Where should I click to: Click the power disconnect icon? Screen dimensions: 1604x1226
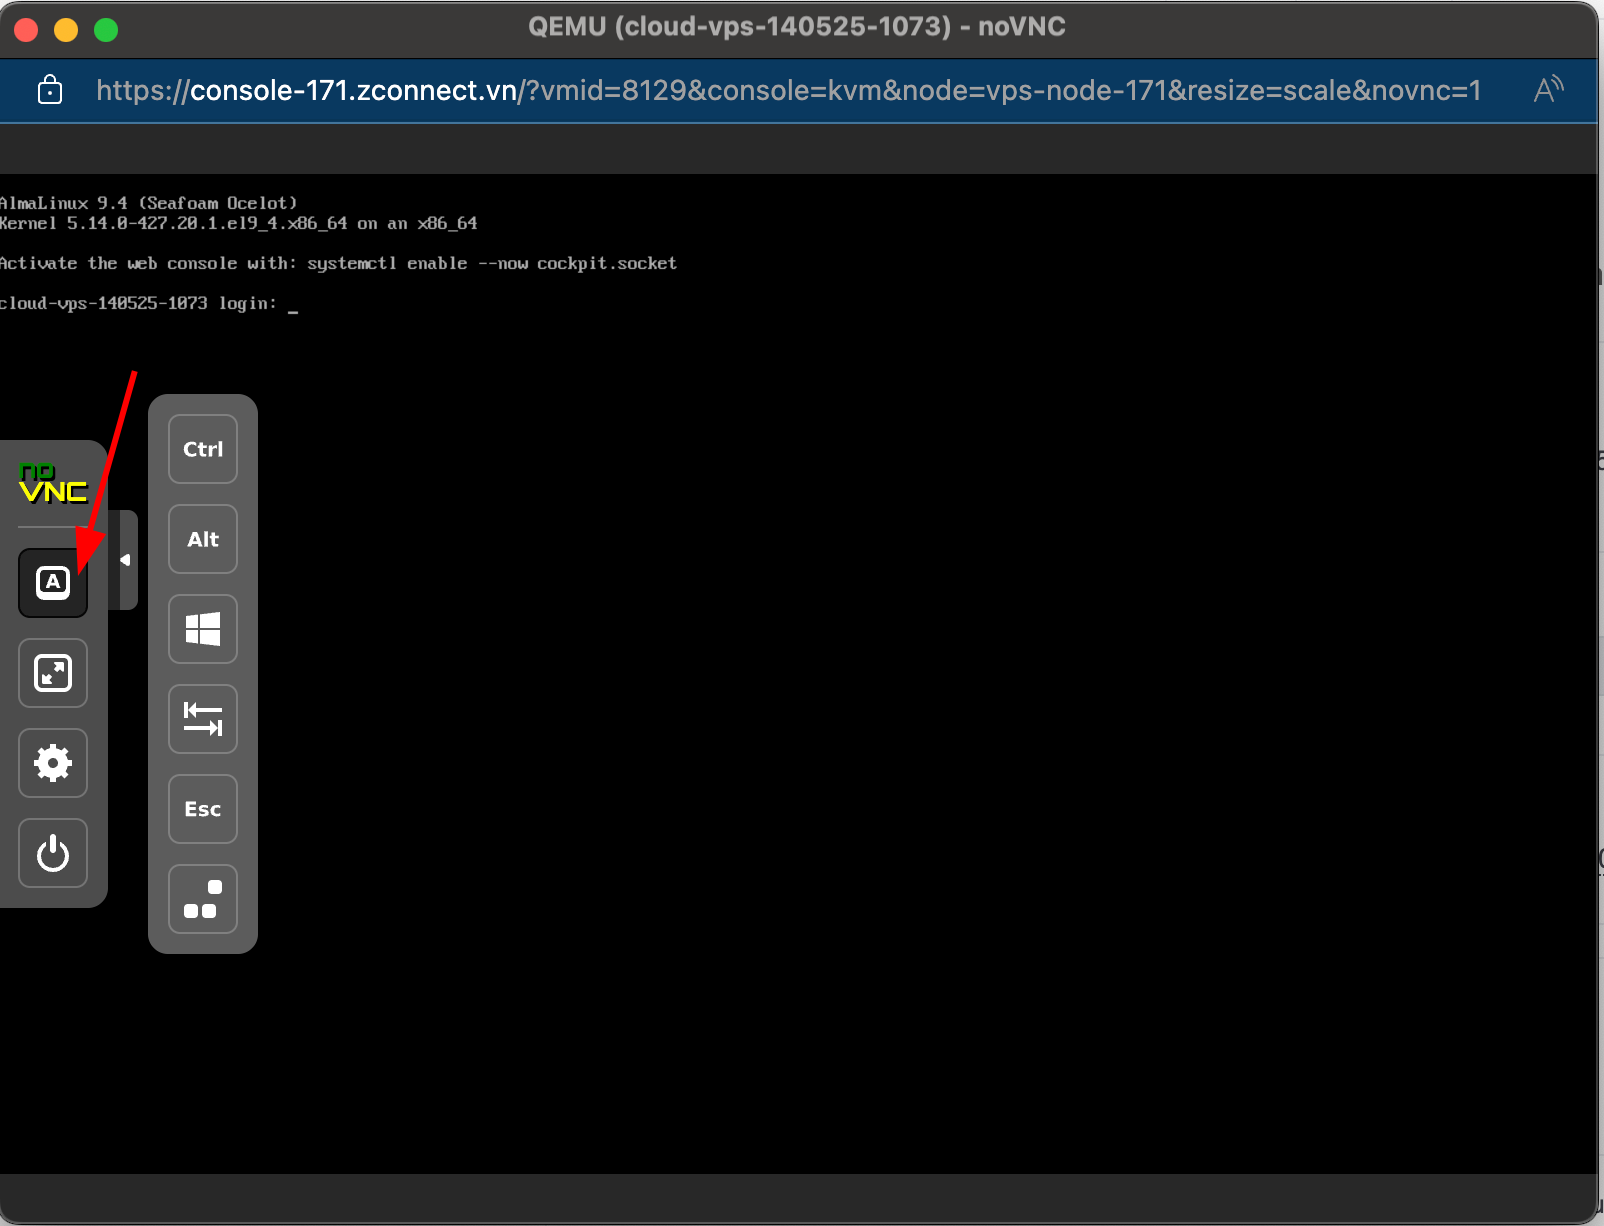53,853
